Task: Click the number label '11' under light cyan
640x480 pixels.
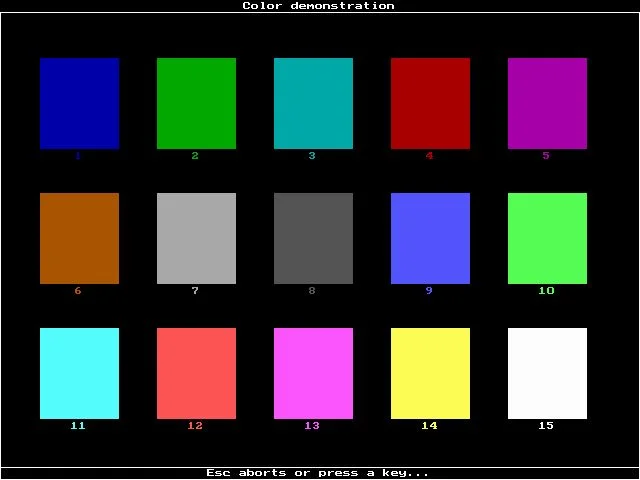Action: [x=78, y=426]
